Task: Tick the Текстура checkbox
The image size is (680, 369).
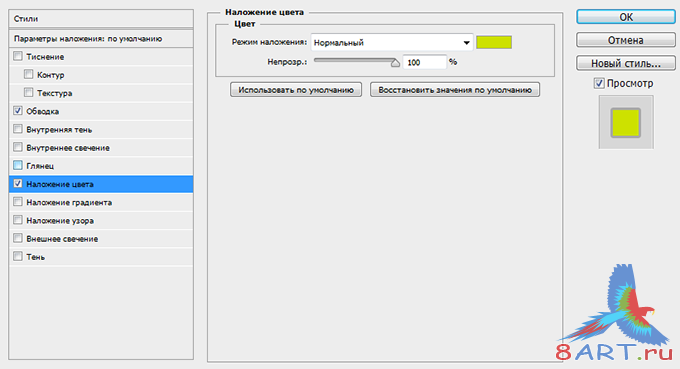Action: [x=29, y=93]
